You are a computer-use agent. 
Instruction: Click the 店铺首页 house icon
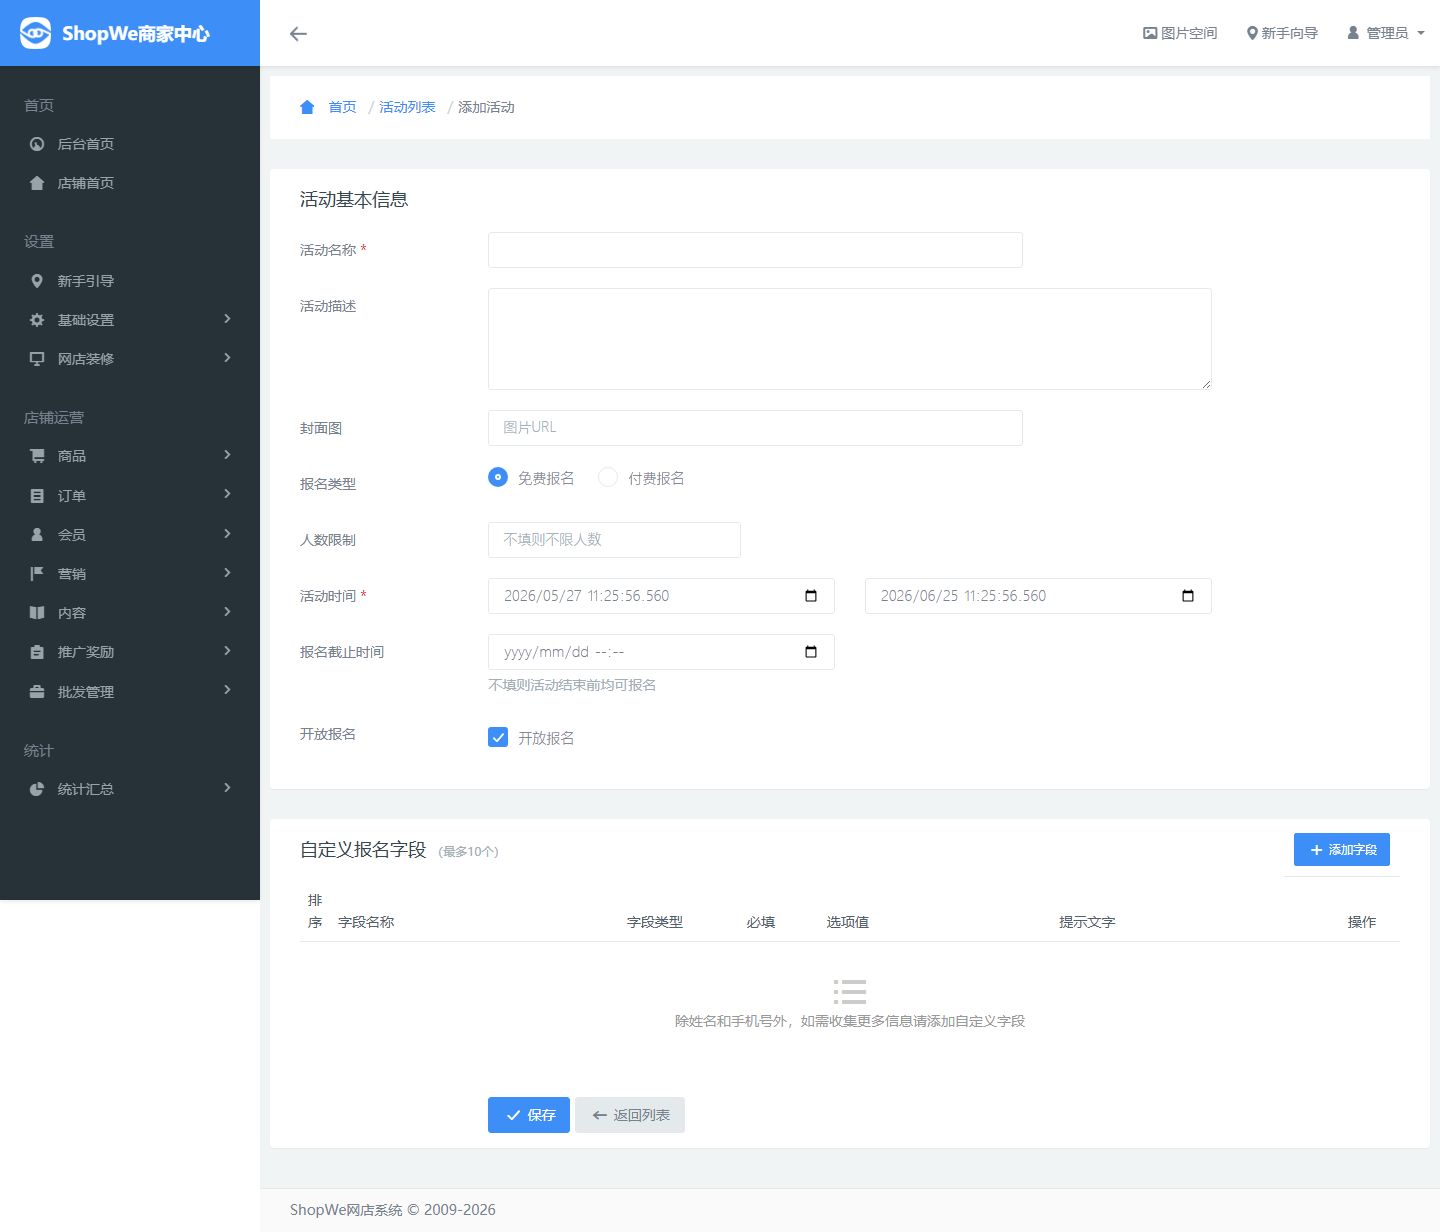click(x=37, y=183)
